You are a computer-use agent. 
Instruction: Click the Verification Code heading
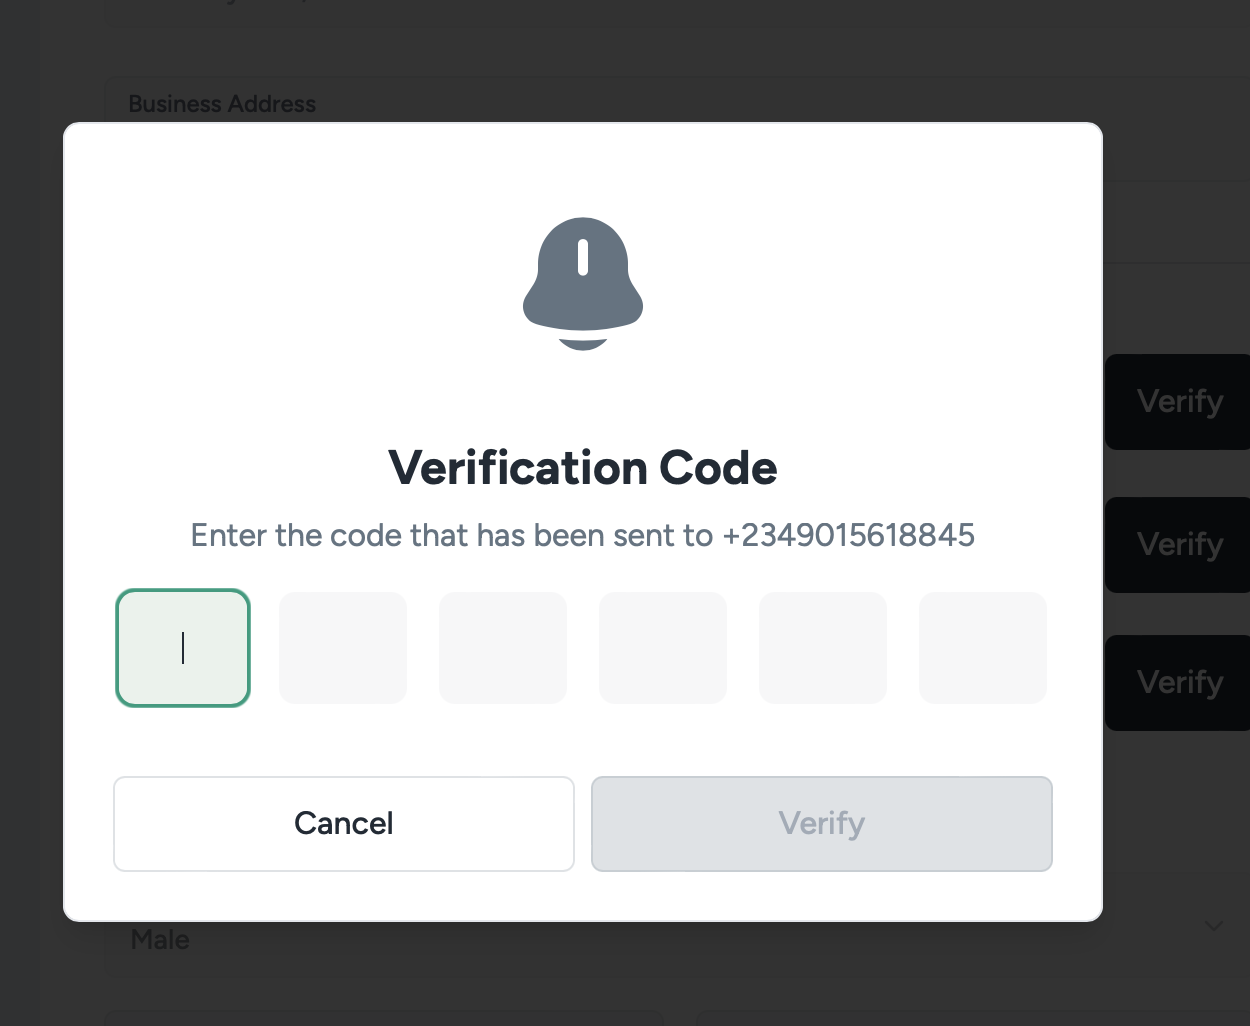[x=583, y=468]
